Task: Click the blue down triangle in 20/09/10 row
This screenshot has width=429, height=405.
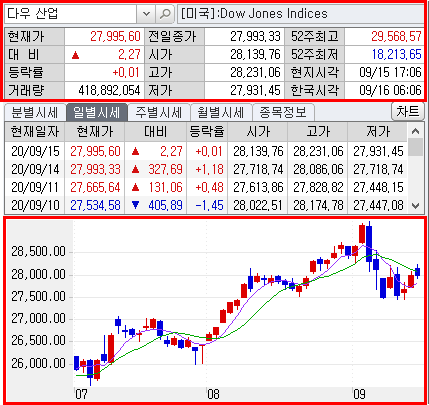Action: tap(135, 205)
